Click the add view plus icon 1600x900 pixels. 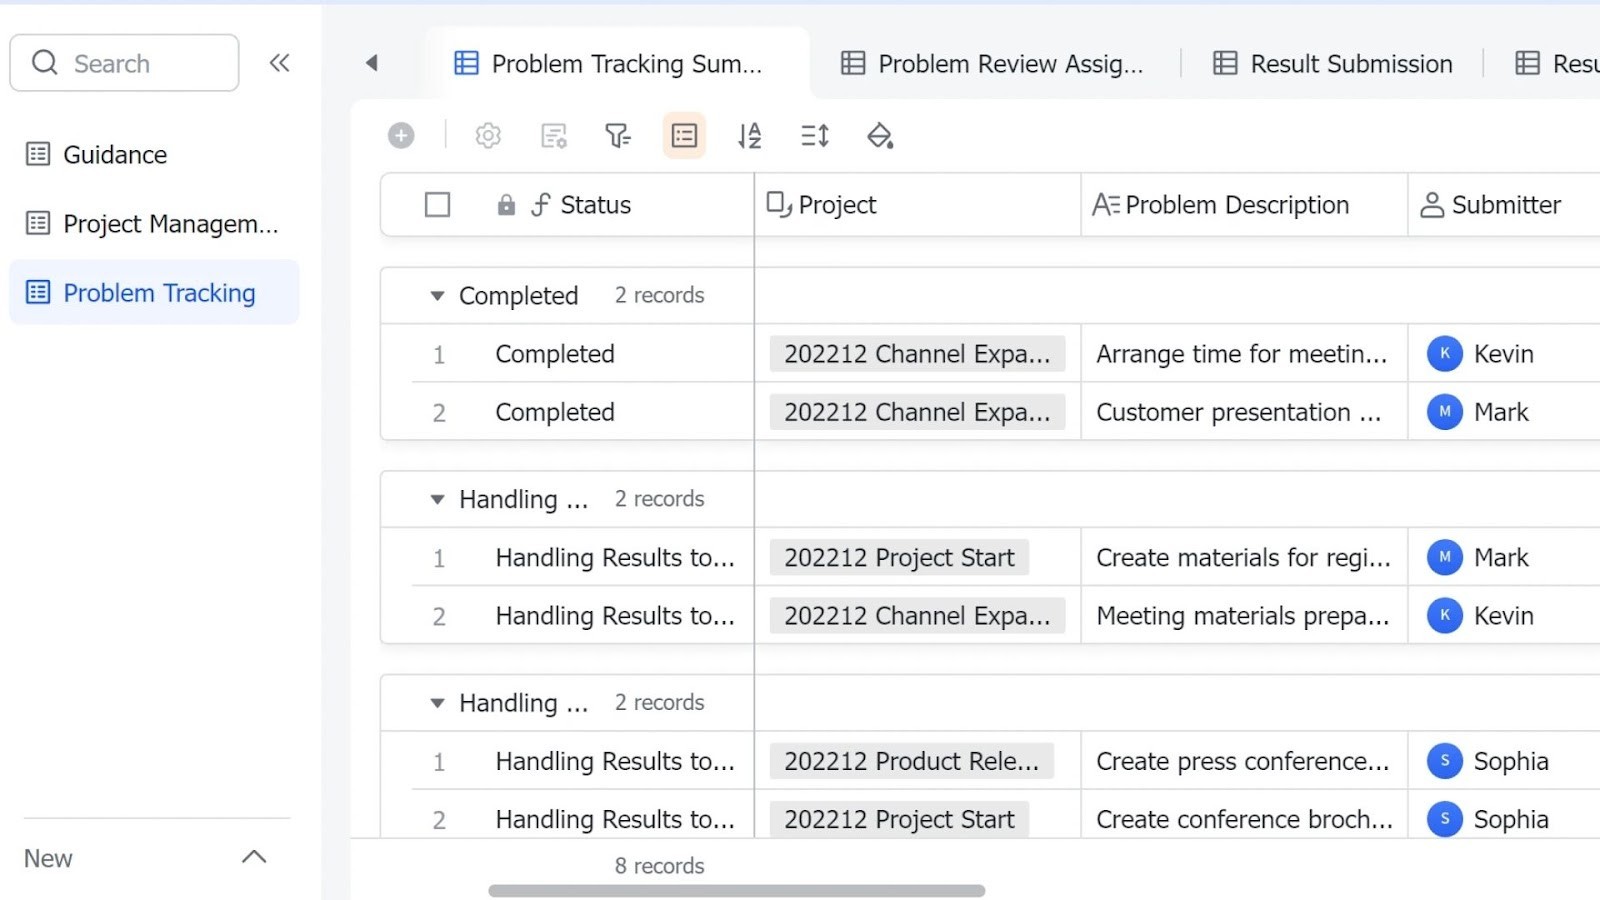[401, 135]
